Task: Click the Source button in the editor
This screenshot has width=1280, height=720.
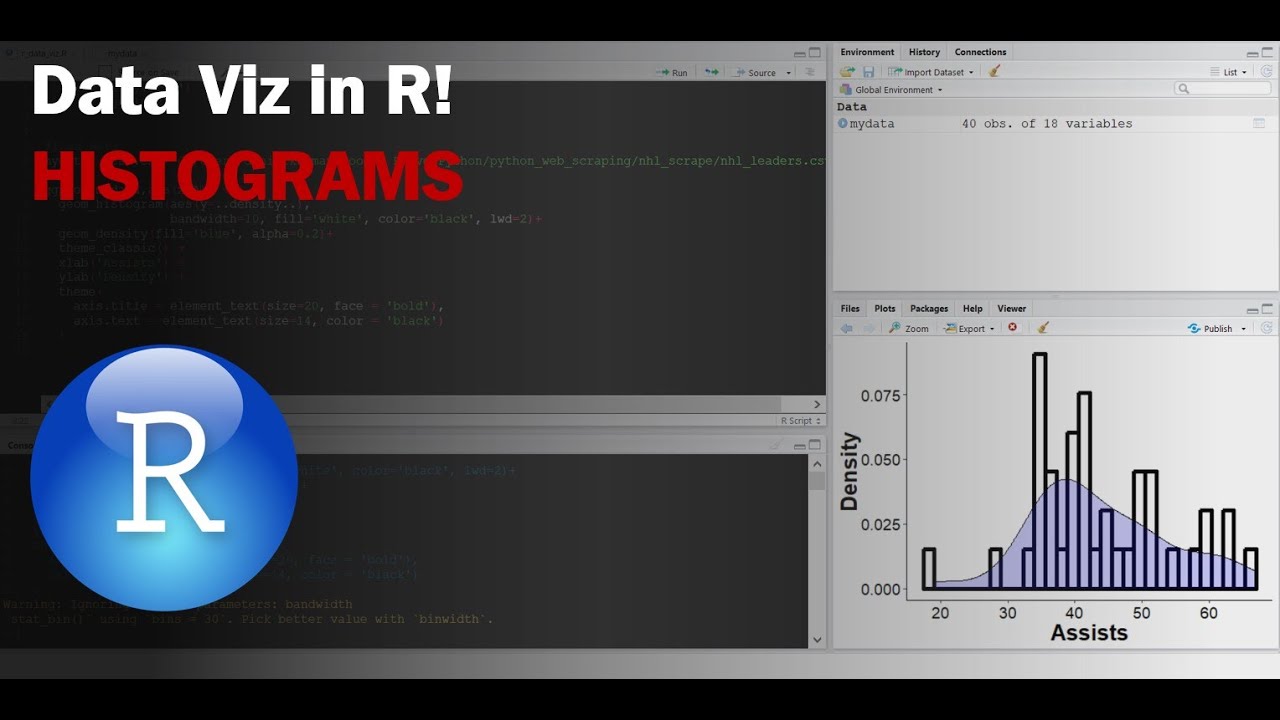Action: coord(755,73)
